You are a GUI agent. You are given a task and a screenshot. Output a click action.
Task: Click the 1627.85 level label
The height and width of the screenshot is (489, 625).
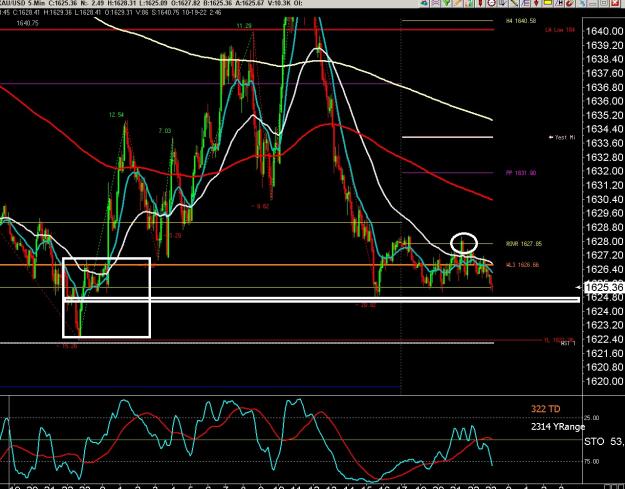(x=524, y=244)
